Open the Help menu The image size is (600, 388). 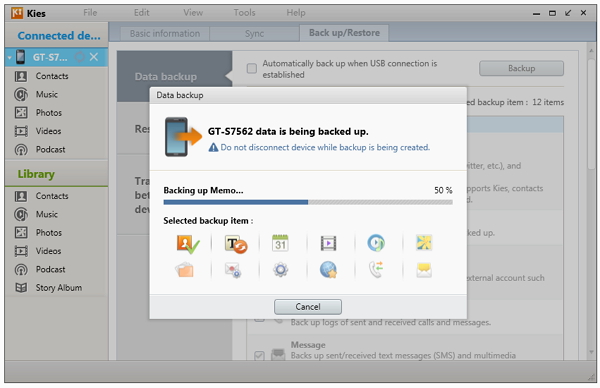[296, 13]
